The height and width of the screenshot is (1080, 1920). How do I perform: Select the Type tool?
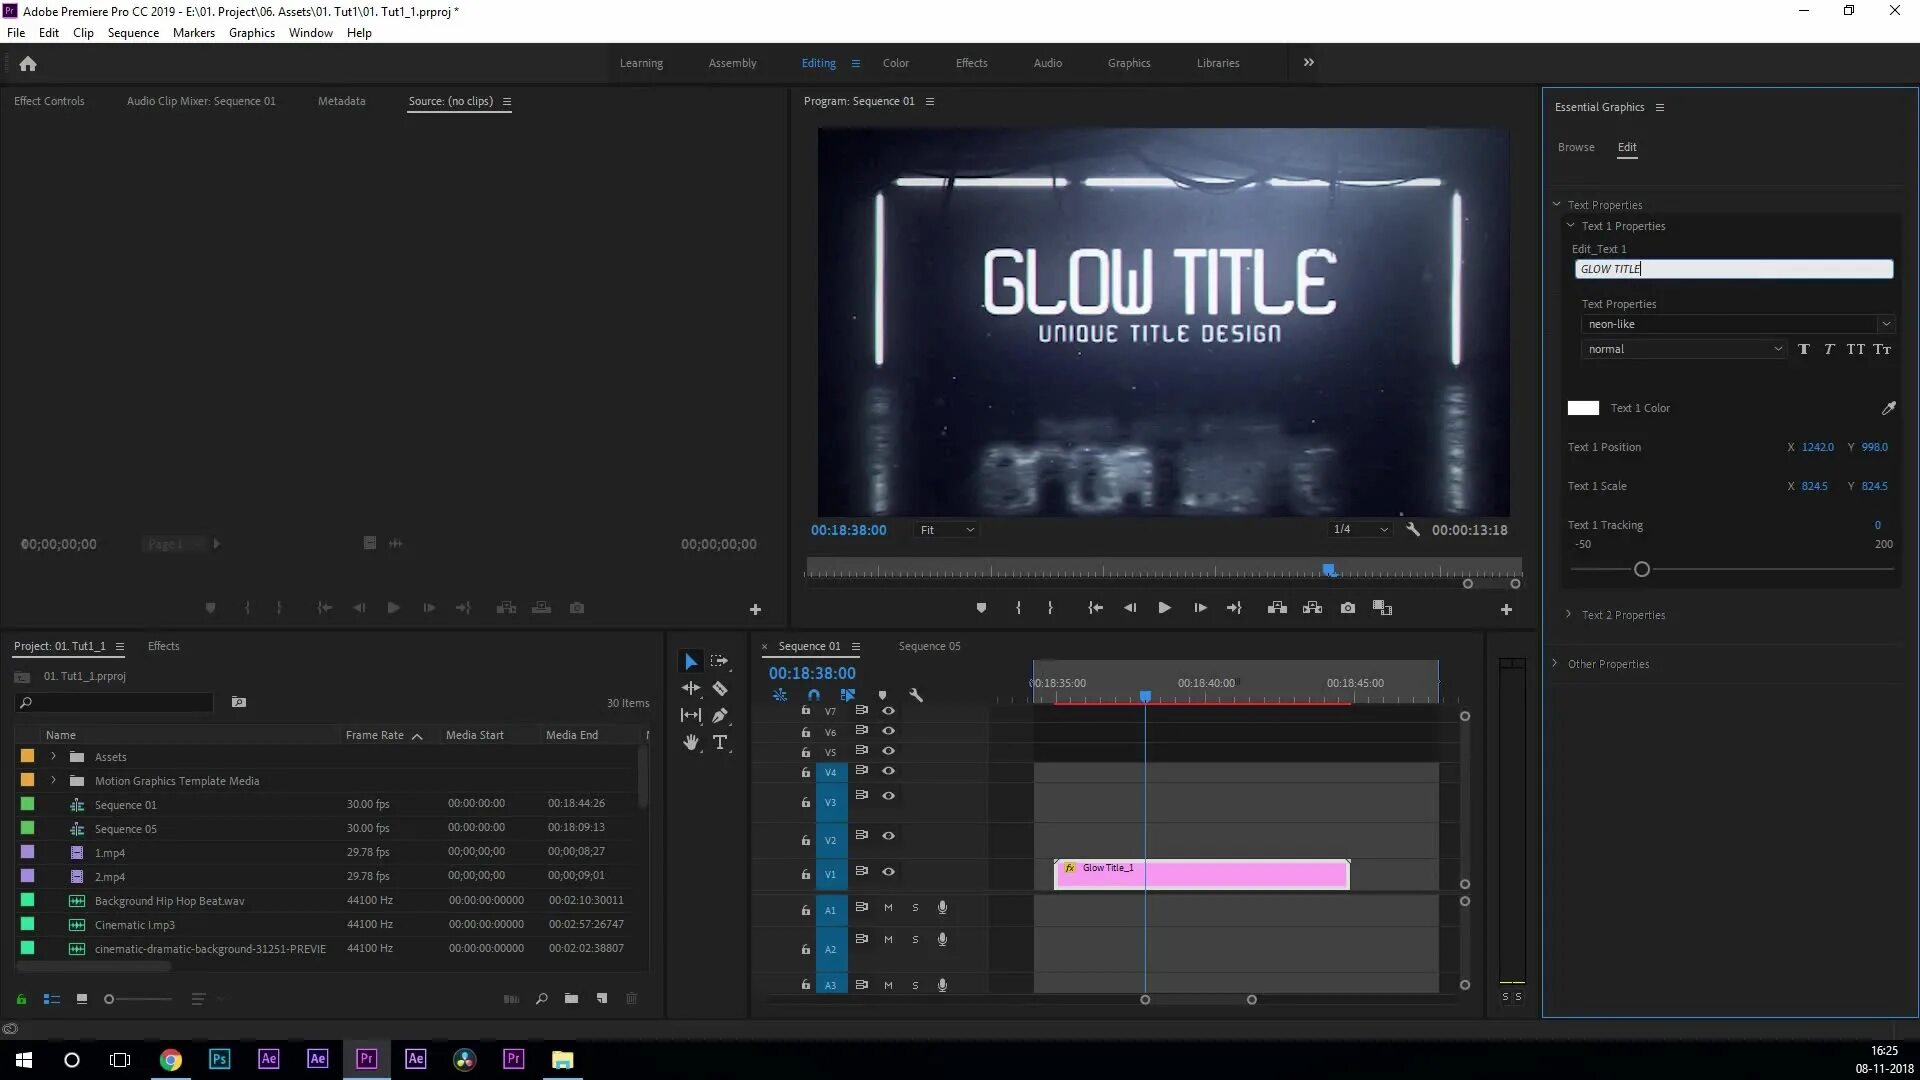pyautogui.click(x=720, y=742)
